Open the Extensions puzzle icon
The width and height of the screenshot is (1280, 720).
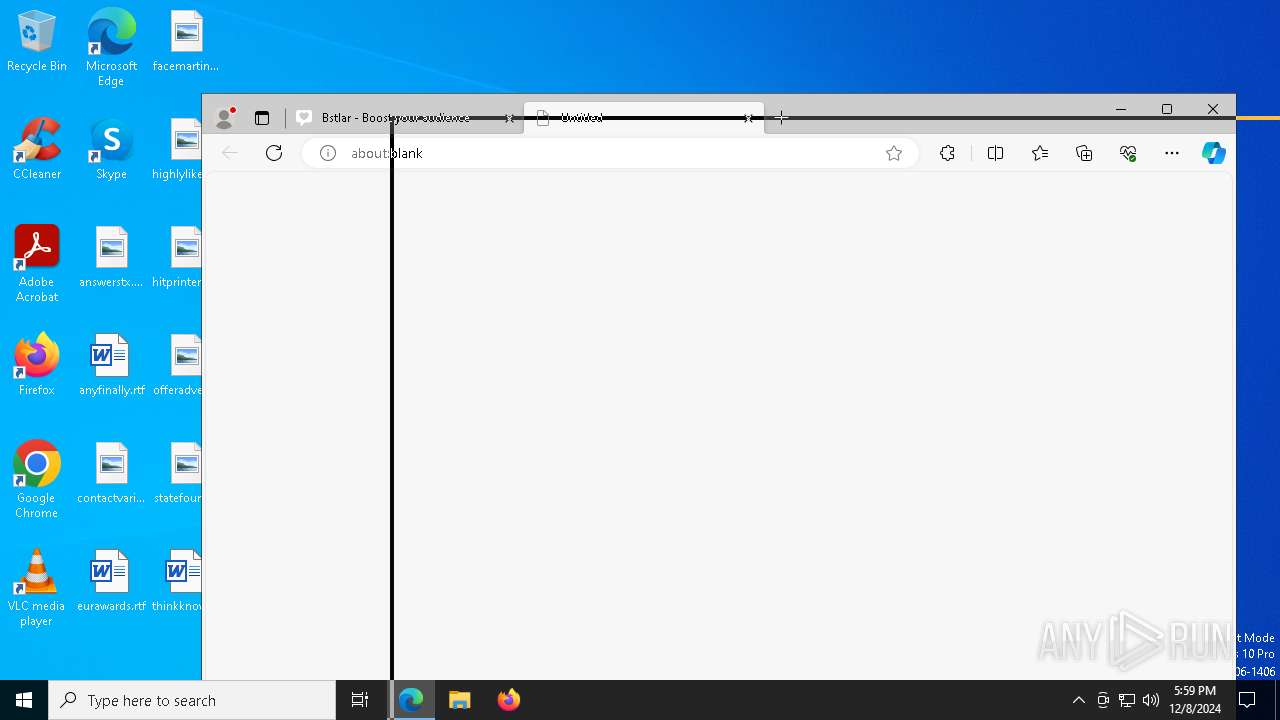(947, 153)
